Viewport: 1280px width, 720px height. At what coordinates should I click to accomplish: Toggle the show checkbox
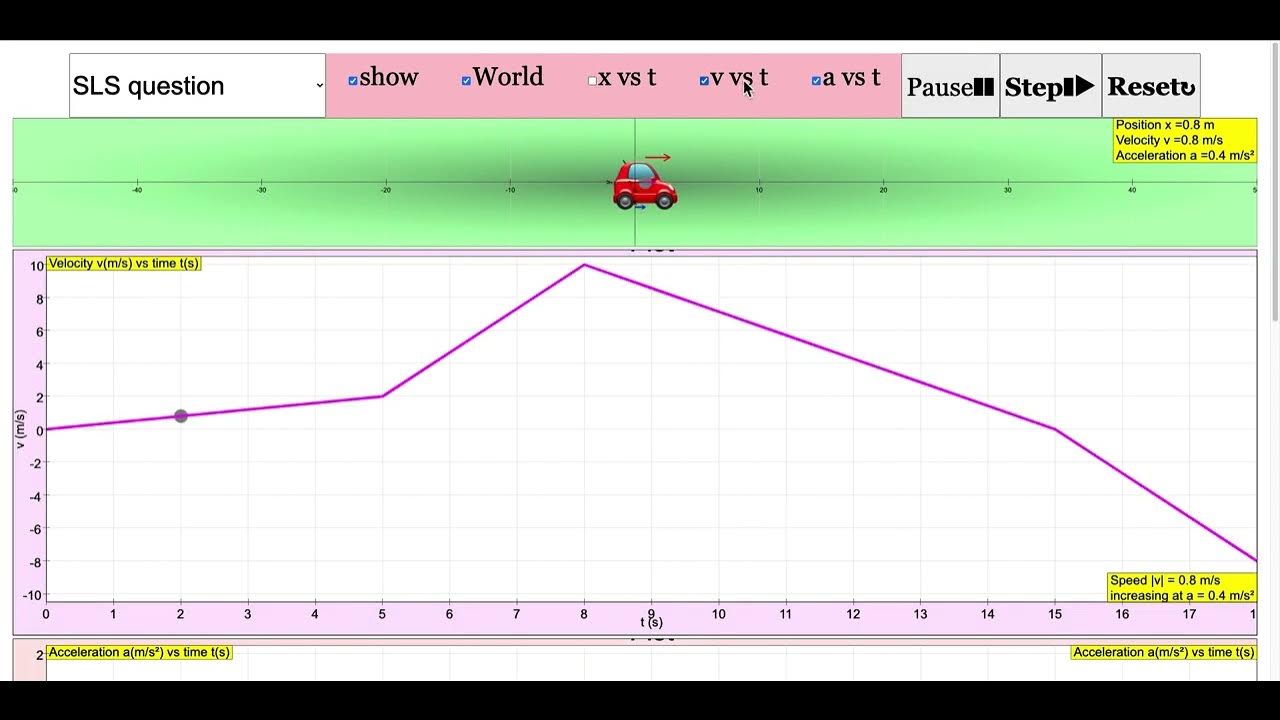353,81
